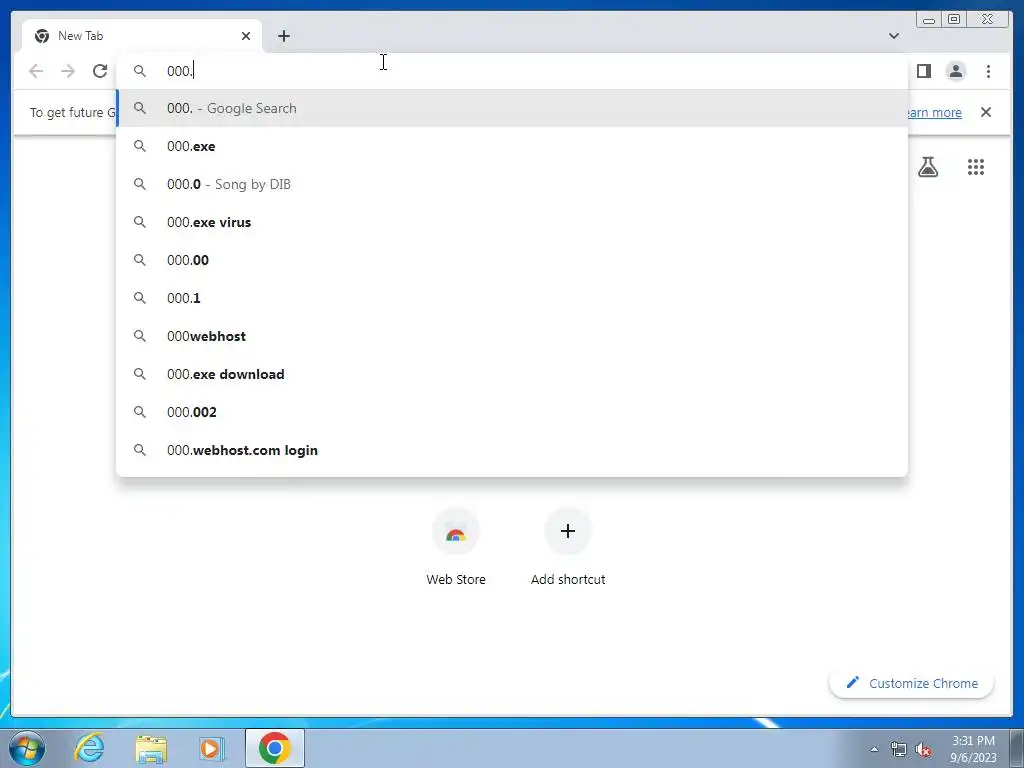The width and height of the screenshot is (1024, 768).
Task: Choose the '000.002' suggestion
Action: (512, 412)
